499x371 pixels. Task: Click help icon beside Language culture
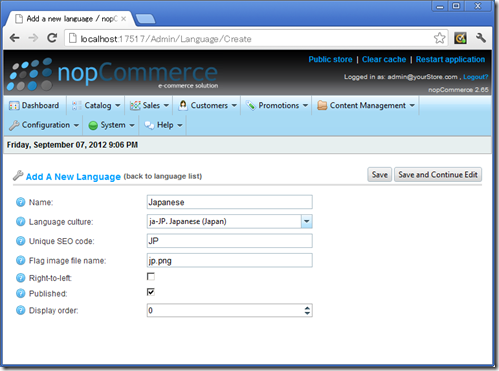pyautogui.click(x=20, y=221)
